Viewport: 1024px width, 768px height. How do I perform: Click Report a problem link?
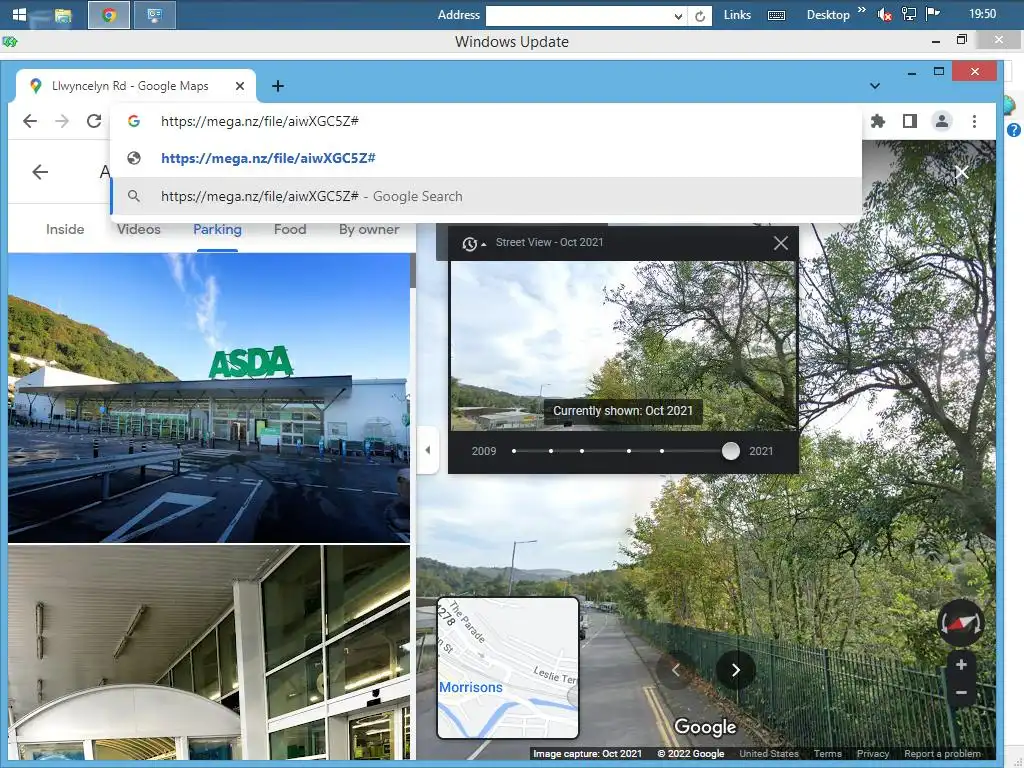pyautogui.click(x=942, y=754)
